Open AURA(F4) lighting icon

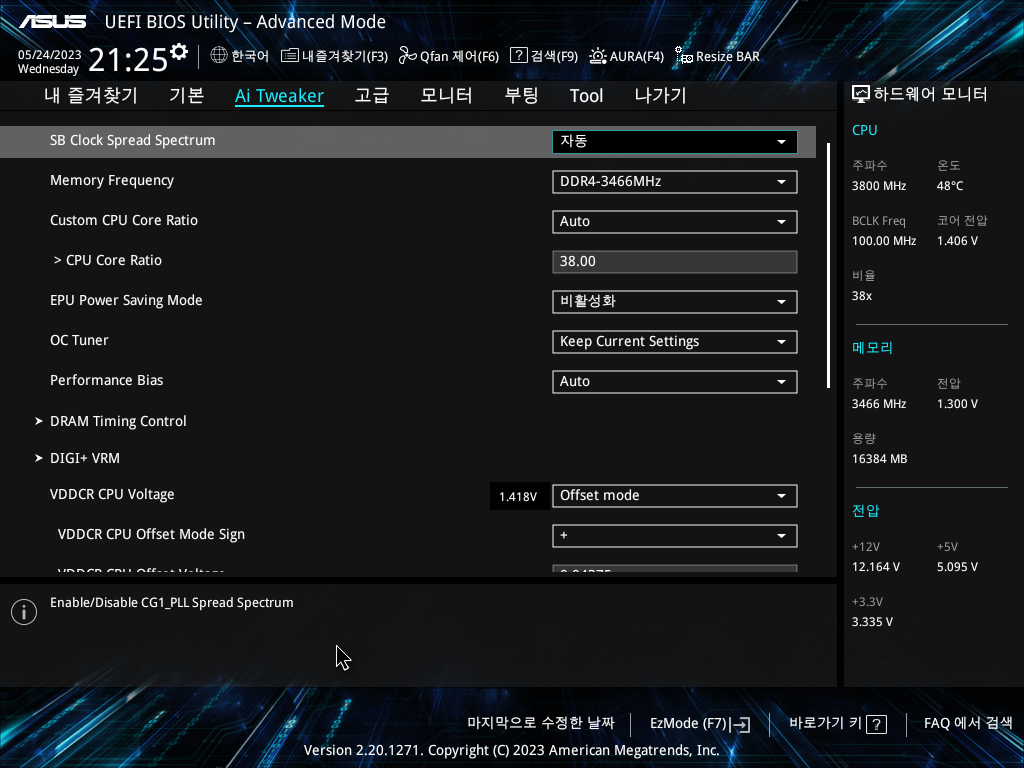(598, 56)
